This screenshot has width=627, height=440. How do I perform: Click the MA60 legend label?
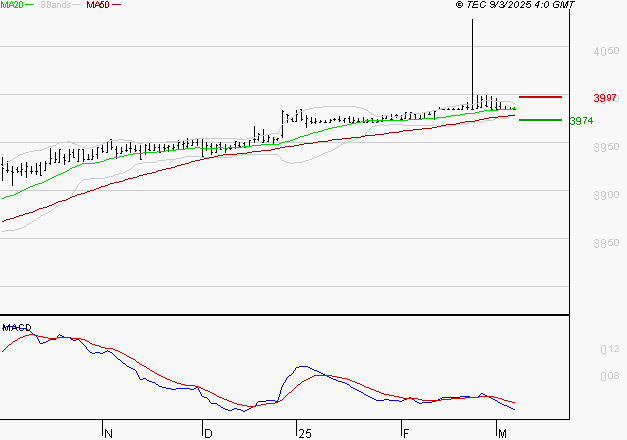98,5
